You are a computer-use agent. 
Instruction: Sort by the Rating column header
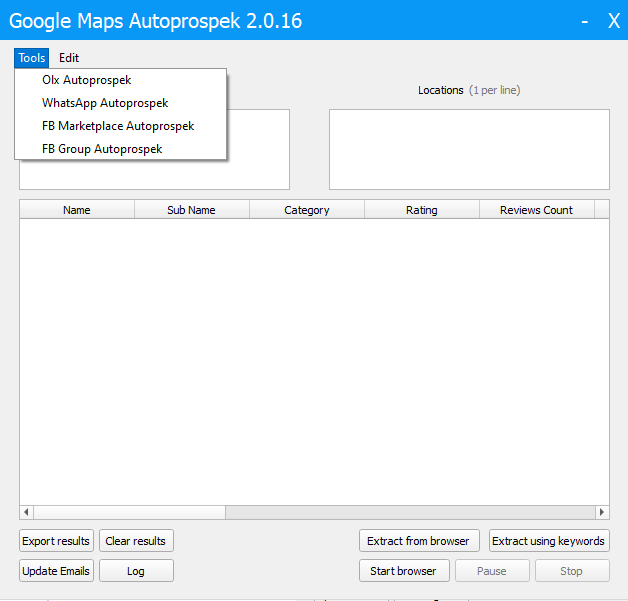(x=422, y=210)
